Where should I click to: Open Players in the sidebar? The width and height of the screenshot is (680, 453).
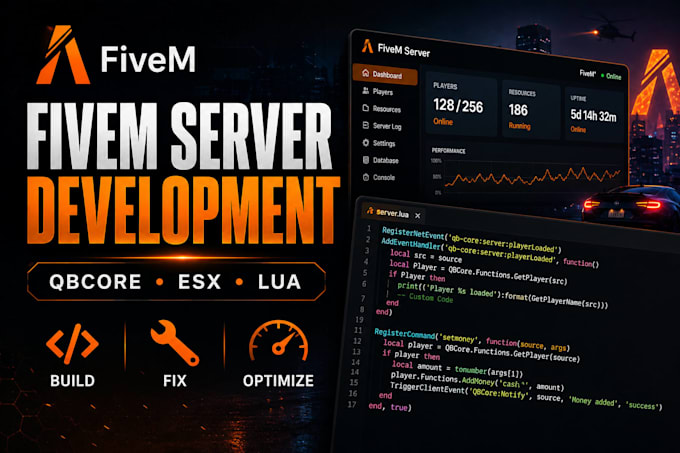click(x=377, y=91)
